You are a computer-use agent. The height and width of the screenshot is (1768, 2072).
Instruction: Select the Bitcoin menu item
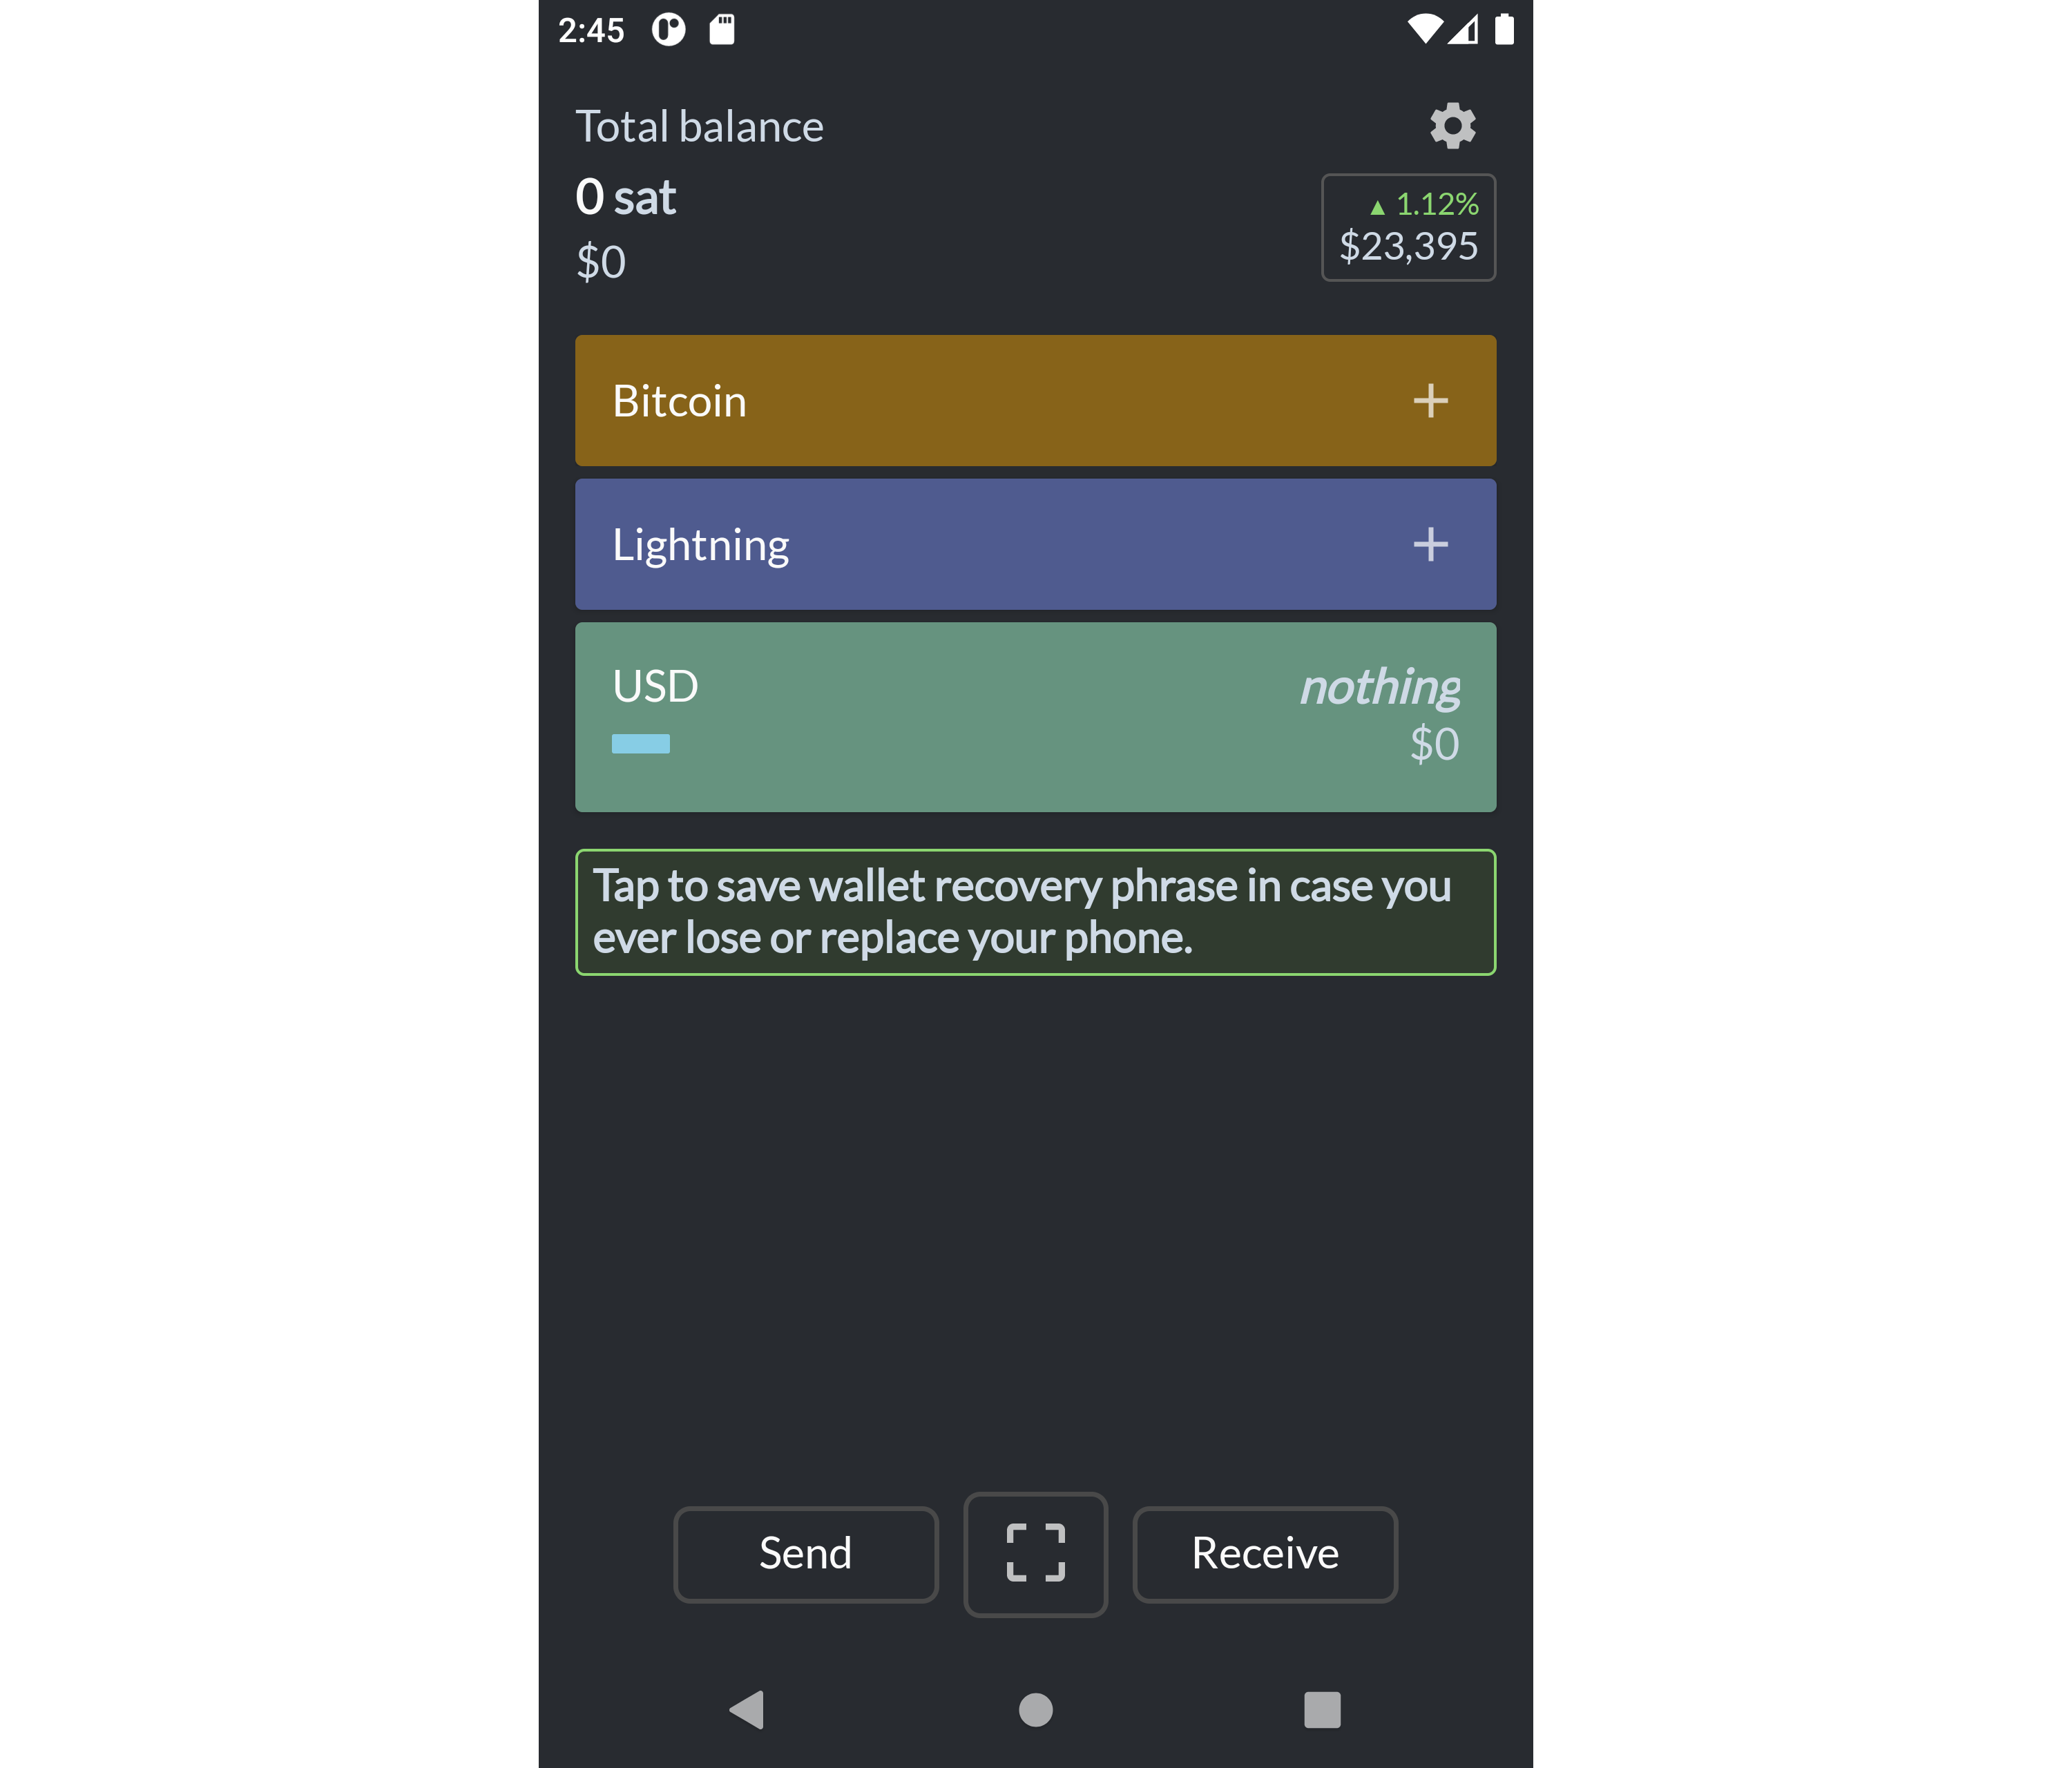pyautogui.click(x=1035, y=400)
